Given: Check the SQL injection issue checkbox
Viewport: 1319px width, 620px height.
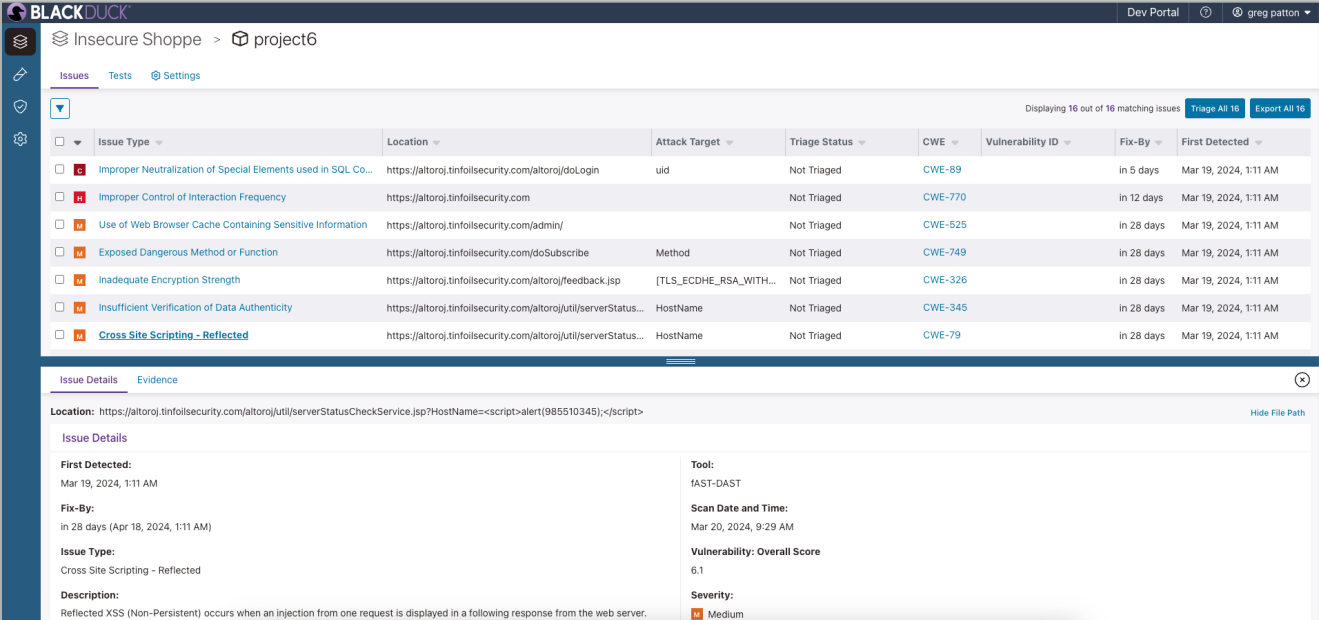Looking at the screenshot, I should coord(60,170).
